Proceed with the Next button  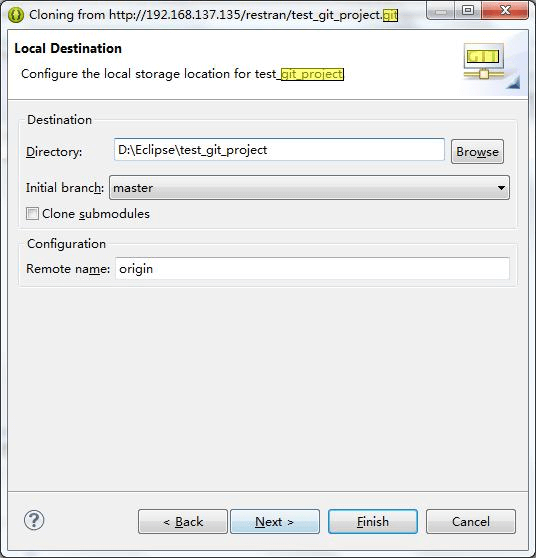click(275, 522)
